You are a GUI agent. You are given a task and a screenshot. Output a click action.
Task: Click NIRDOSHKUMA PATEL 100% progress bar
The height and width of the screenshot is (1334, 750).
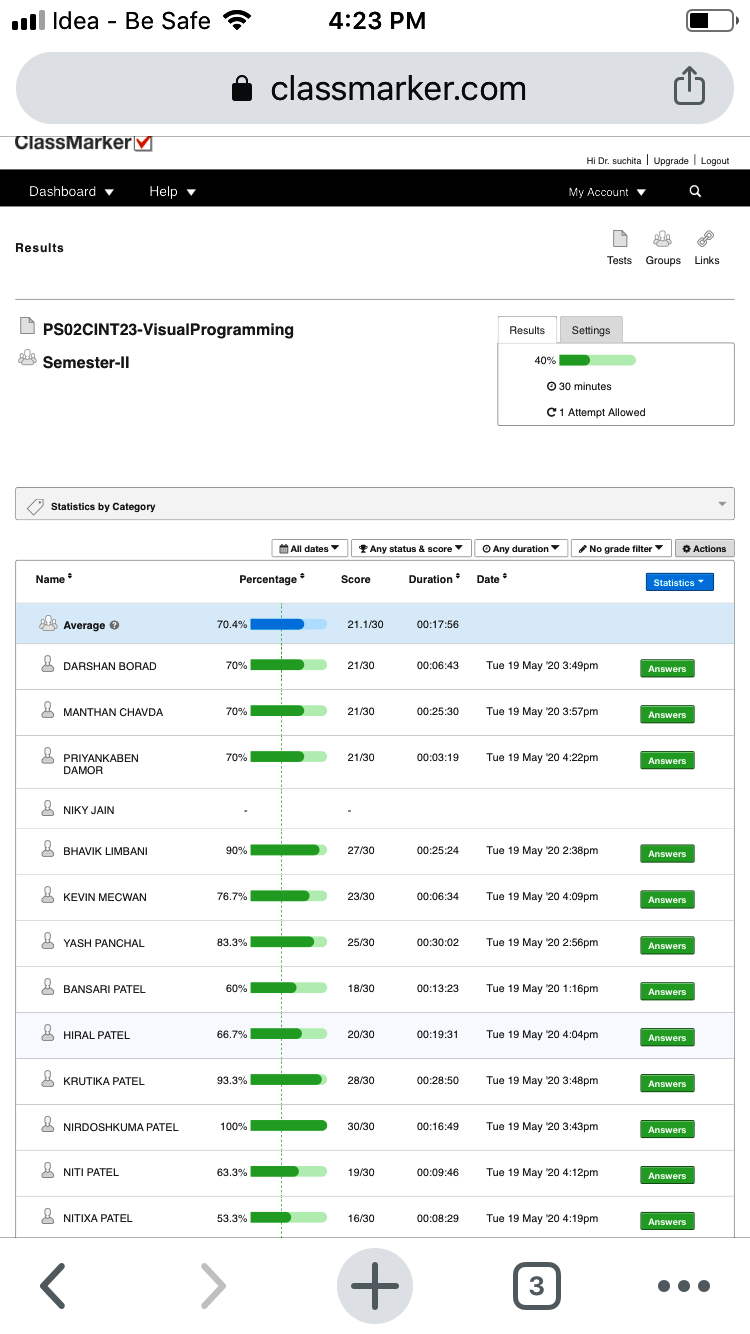click(288, 1126)
